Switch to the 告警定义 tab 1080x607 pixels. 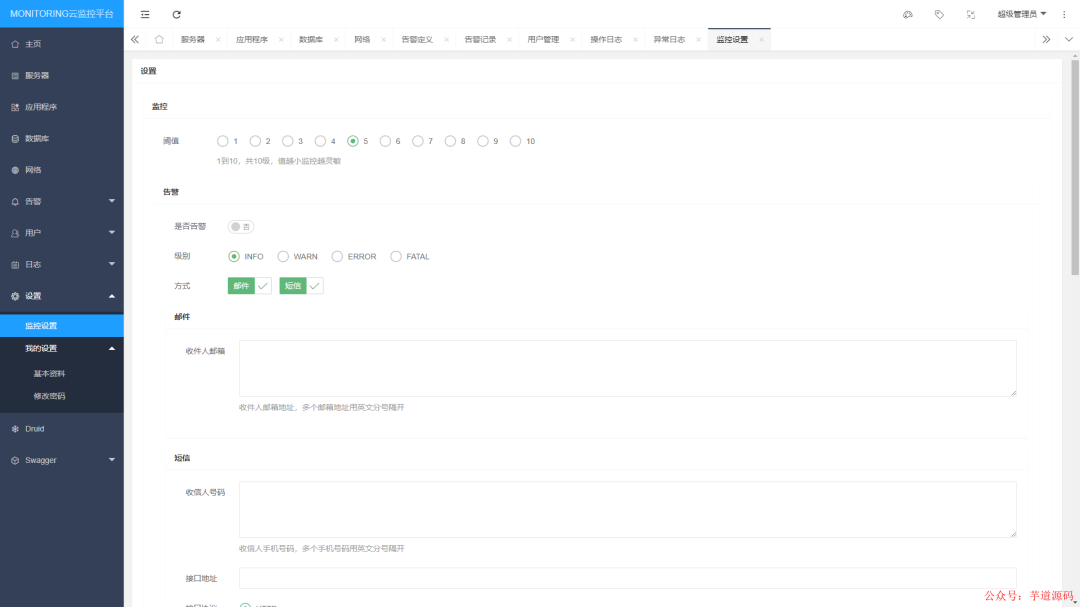click(x=417, y=40)
